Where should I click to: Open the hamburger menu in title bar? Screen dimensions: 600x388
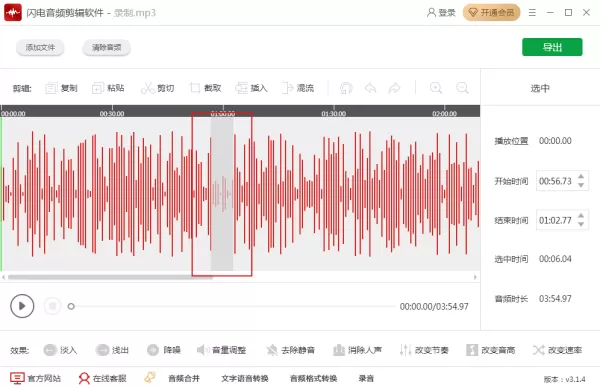pos(532,13)
